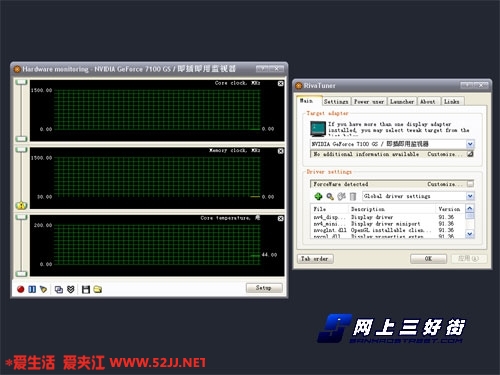Pause the hardware monitoring graphs
Image resolution: width=500 pixels, height=375 pixels.
32,289
